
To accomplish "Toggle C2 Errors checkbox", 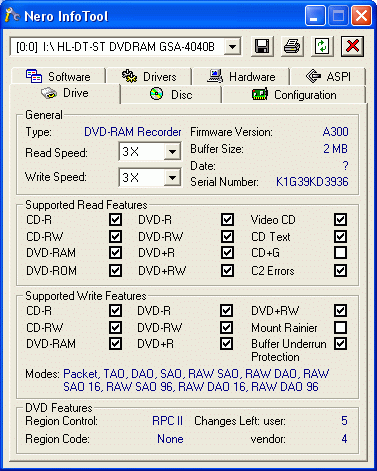I will click(340, 270).
